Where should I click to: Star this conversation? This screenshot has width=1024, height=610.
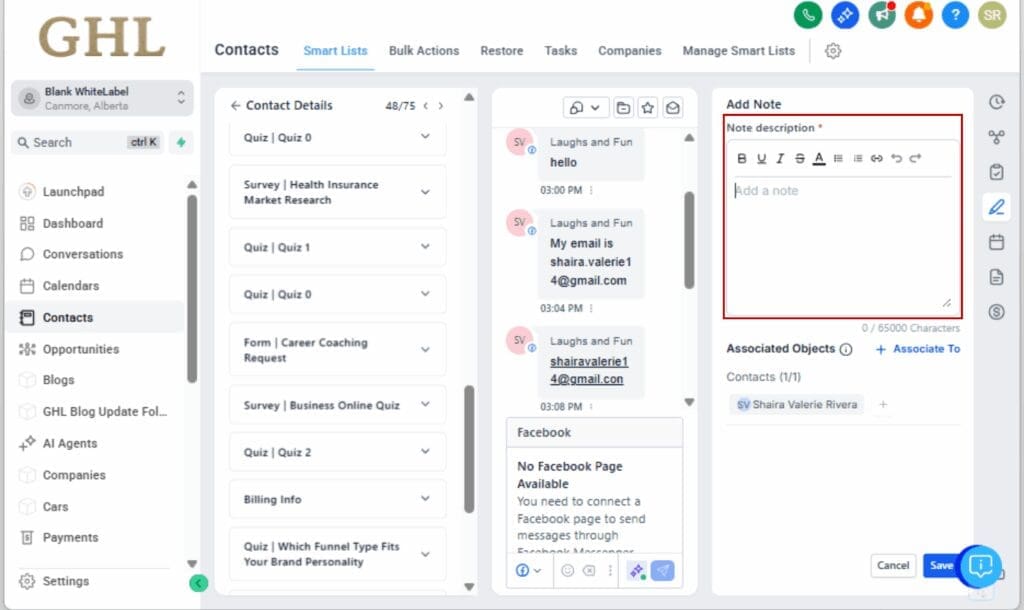(x=648, y=108)
